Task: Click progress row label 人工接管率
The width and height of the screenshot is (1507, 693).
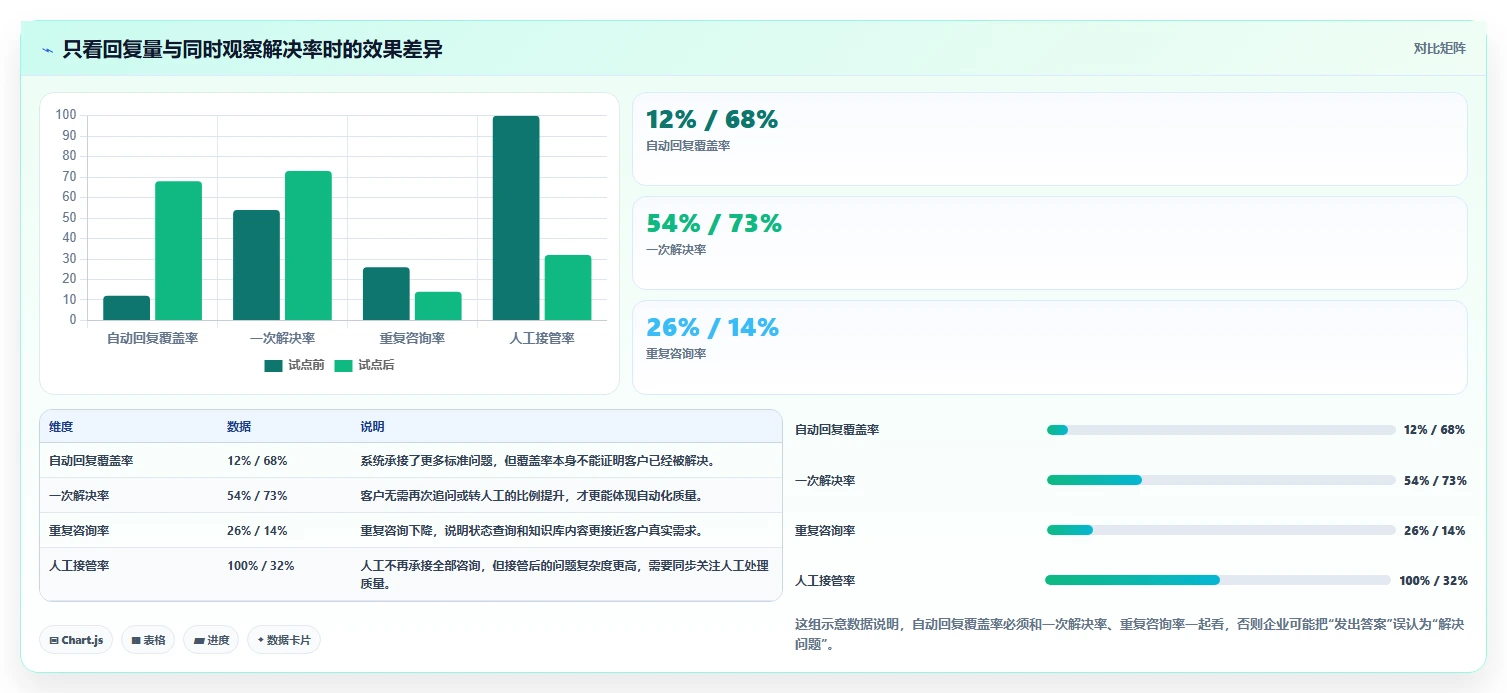Action: click(825, 581)
